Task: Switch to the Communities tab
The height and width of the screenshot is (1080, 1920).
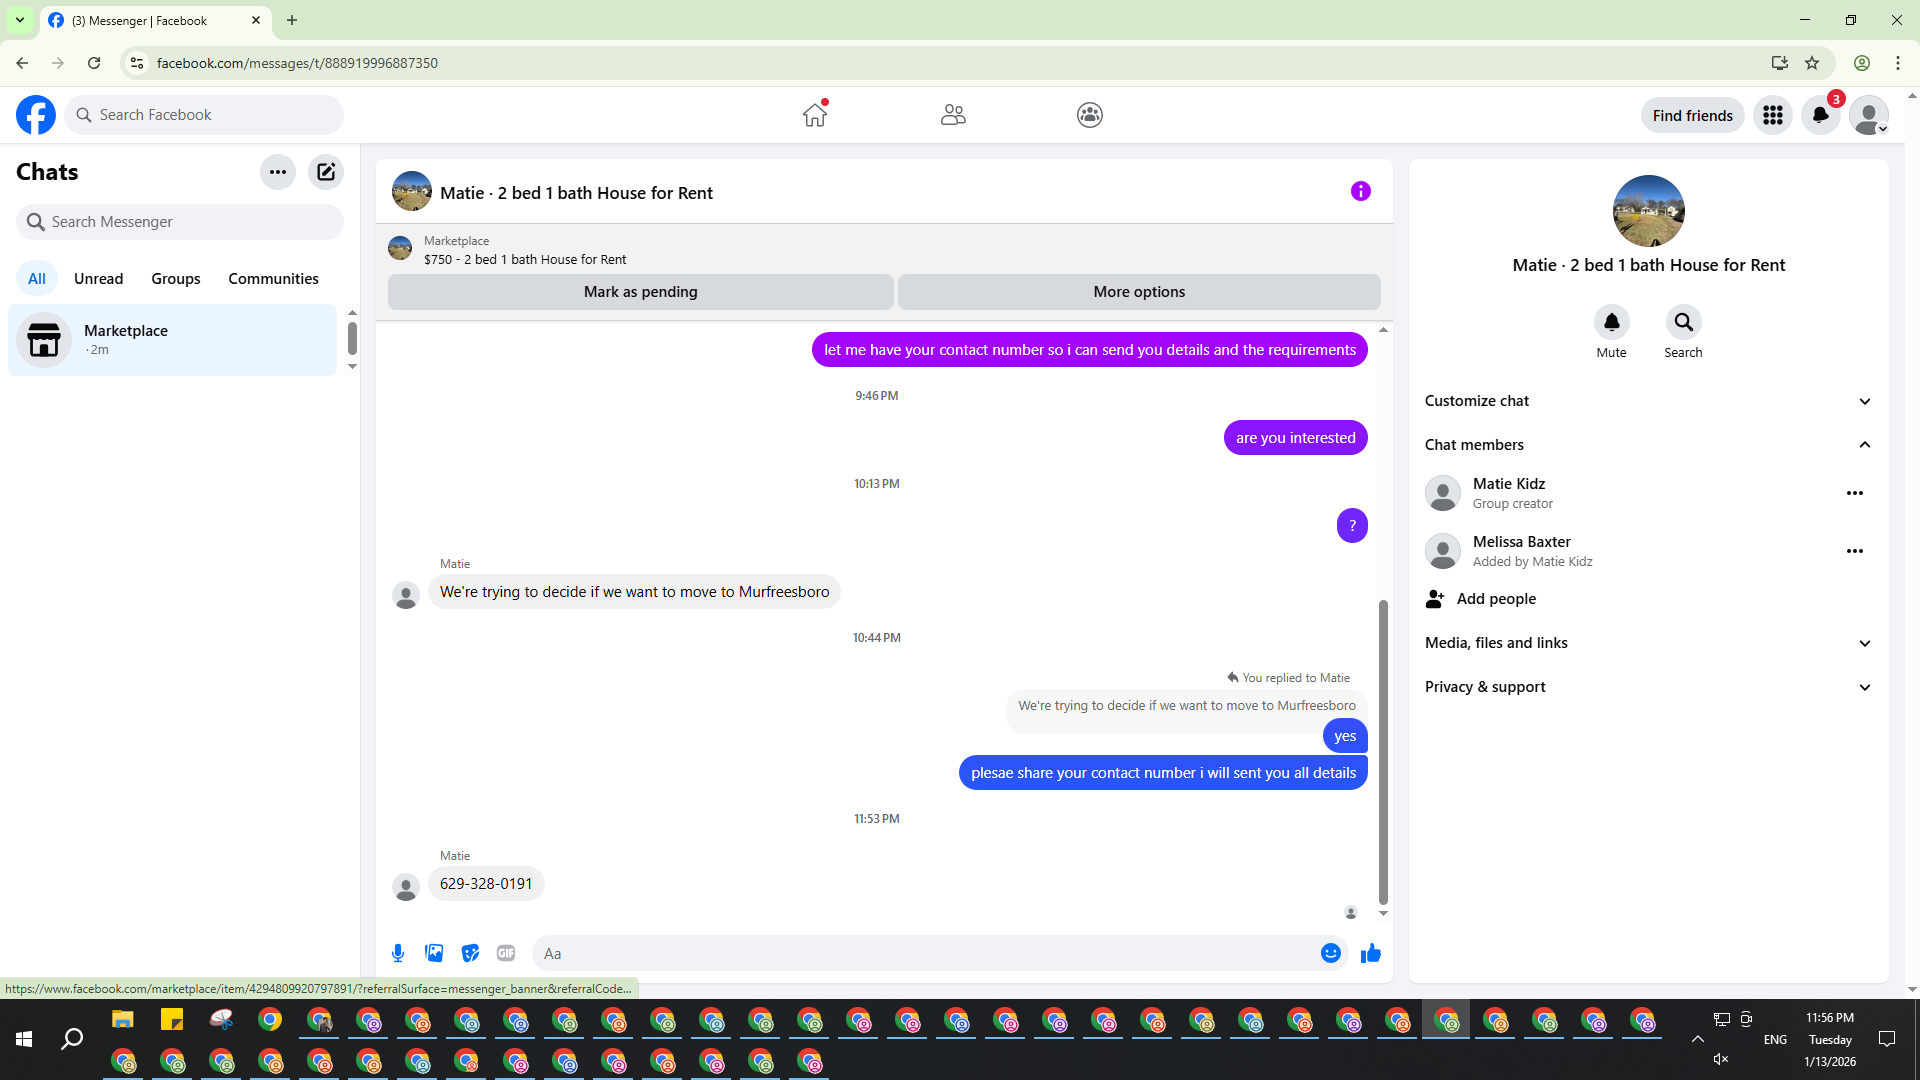Action: [273, 279]
